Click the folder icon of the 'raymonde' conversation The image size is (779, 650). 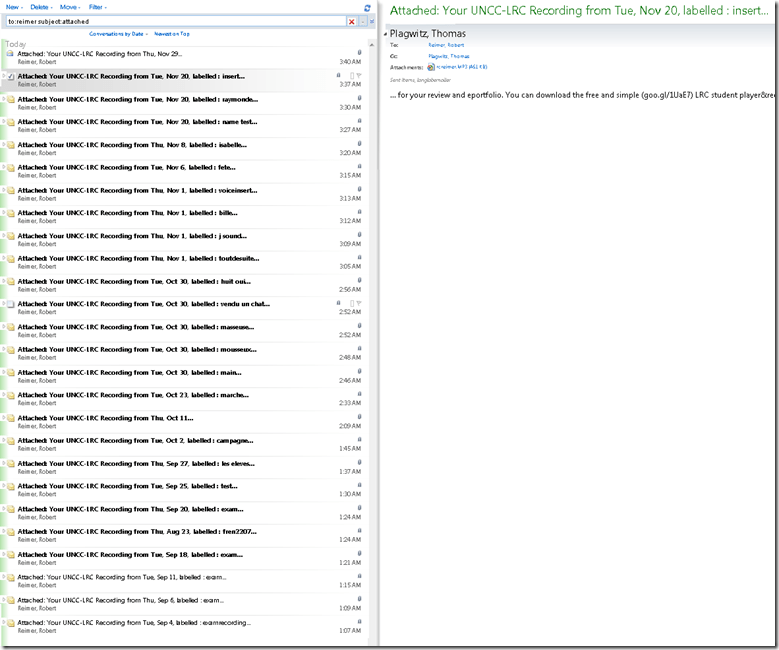click(x=11, y=99)
